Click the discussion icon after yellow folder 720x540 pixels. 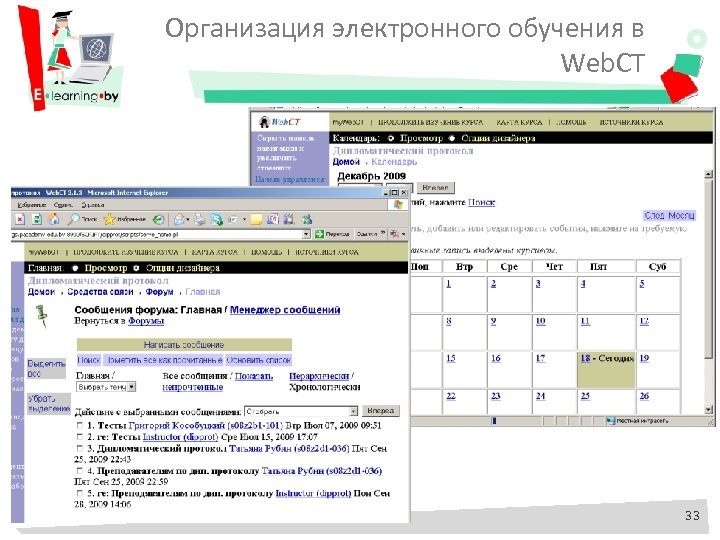click(273, 219)
